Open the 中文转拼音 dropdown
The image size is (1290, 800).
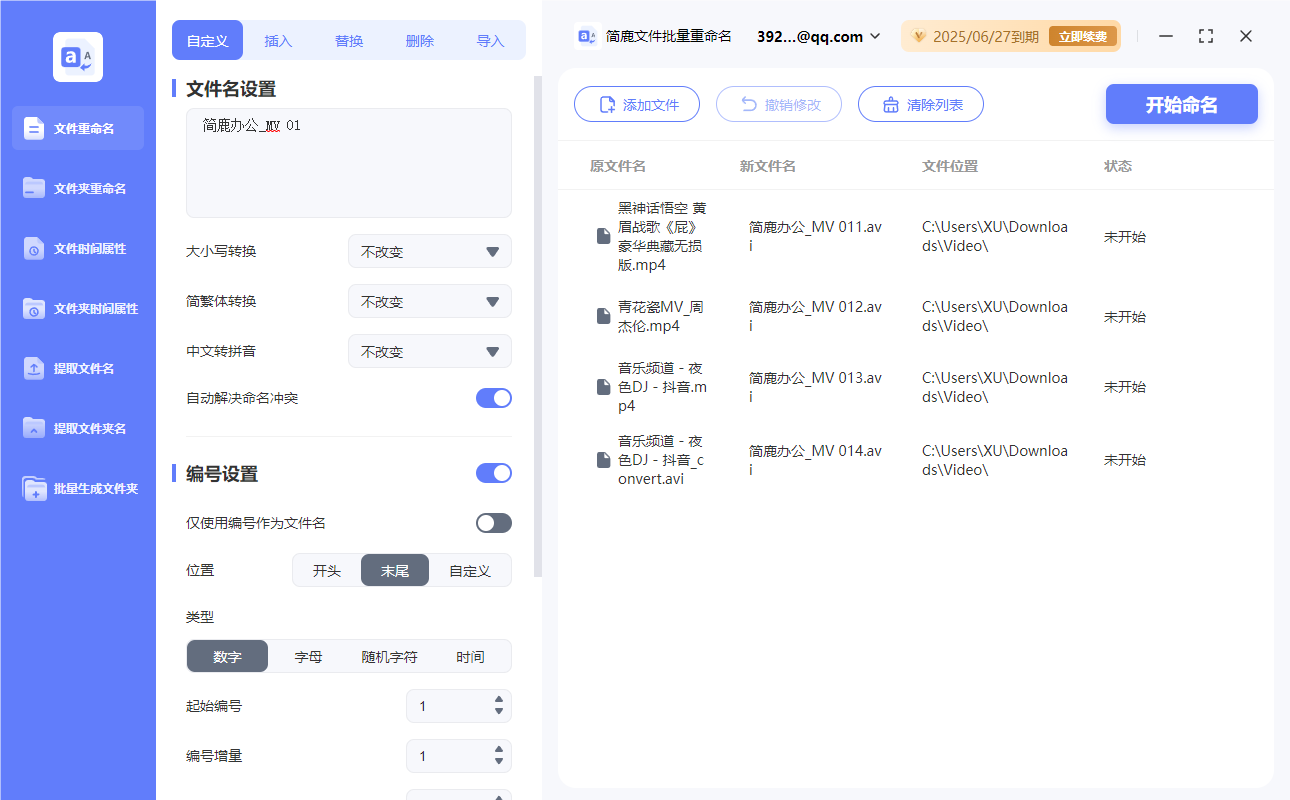tap(429, 351)
